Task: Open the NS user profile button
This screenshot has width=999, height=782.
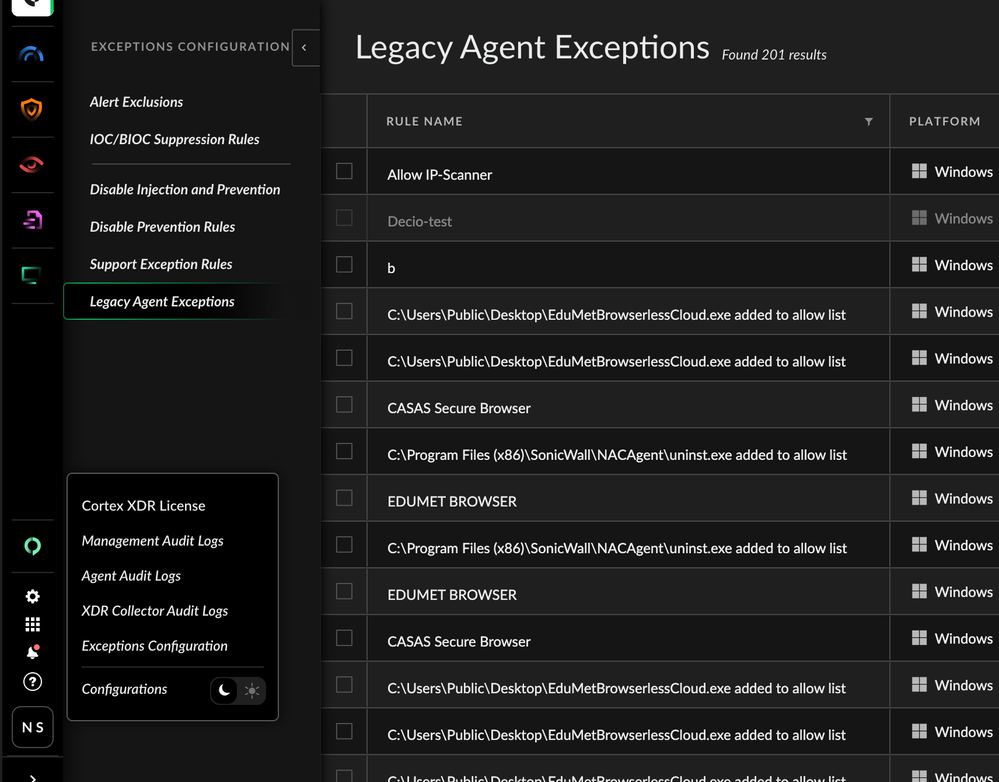Action: coord(32,727)
